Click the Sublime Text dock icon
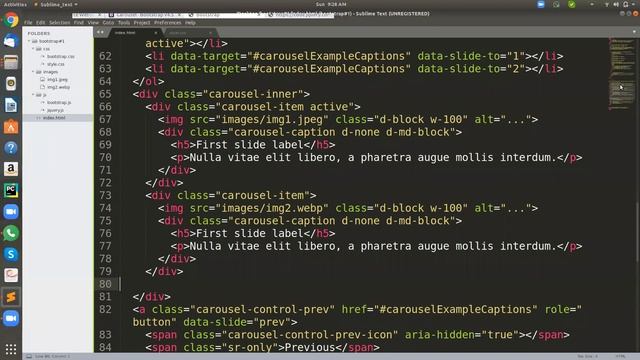This screenshot has width=640, height=360. pos(11,297)
